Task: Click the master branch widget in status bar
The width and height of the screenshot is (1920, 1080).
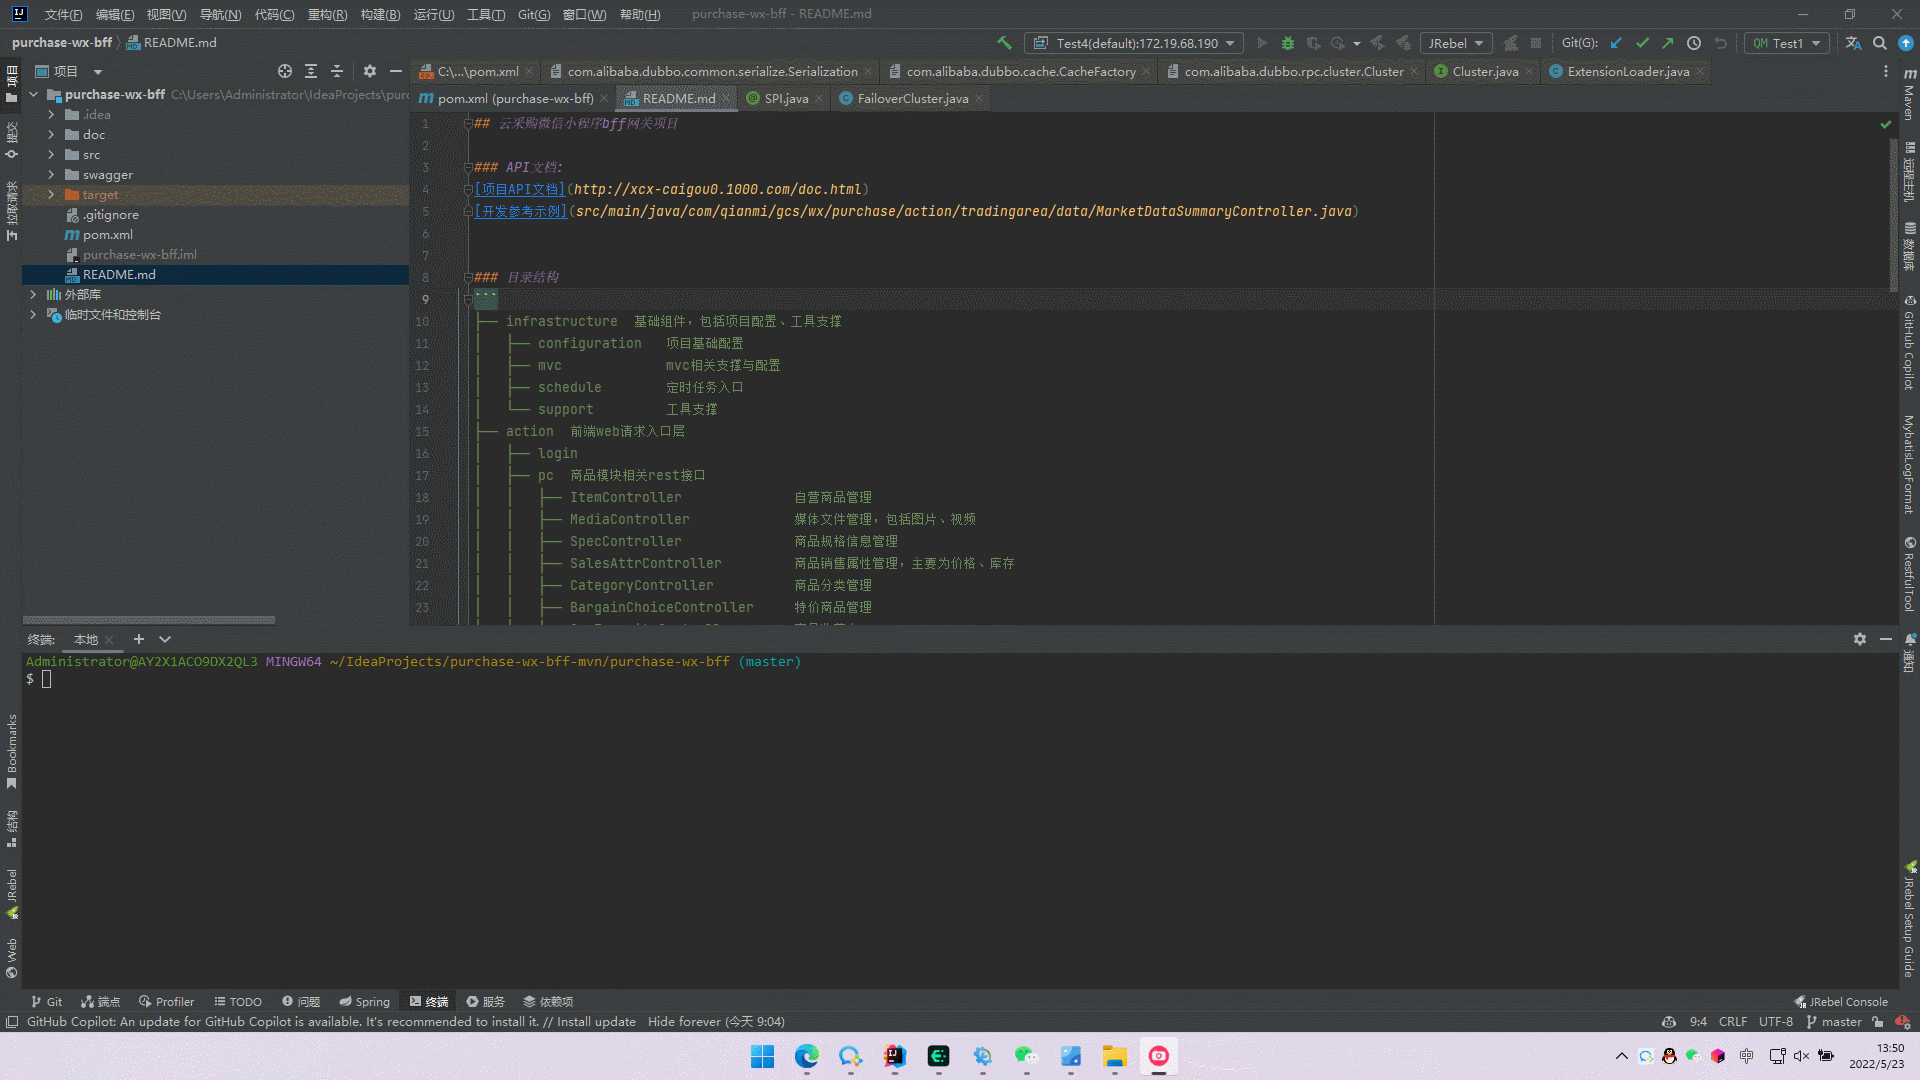Action: tap(1834, 1022)
